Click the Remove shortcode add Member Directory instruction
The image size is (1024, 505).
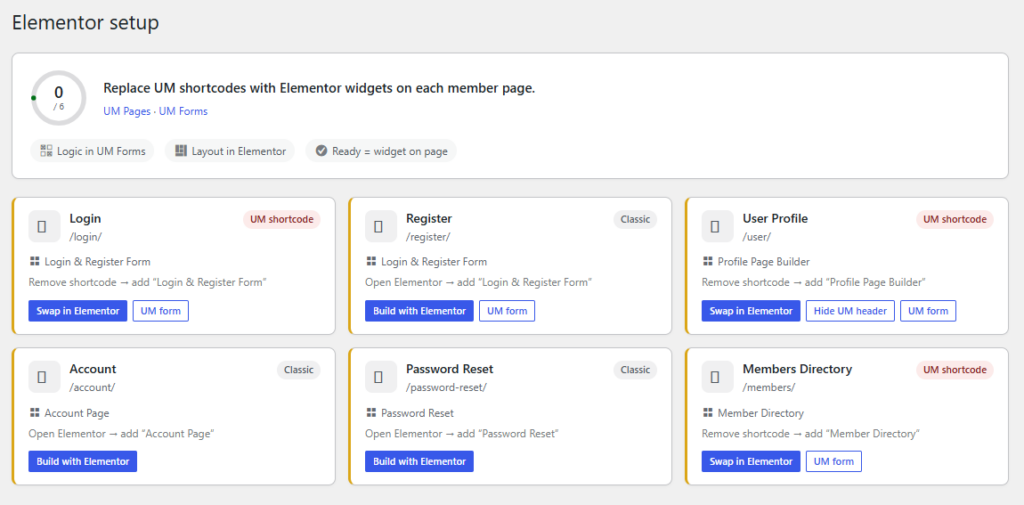click(811, 433)
